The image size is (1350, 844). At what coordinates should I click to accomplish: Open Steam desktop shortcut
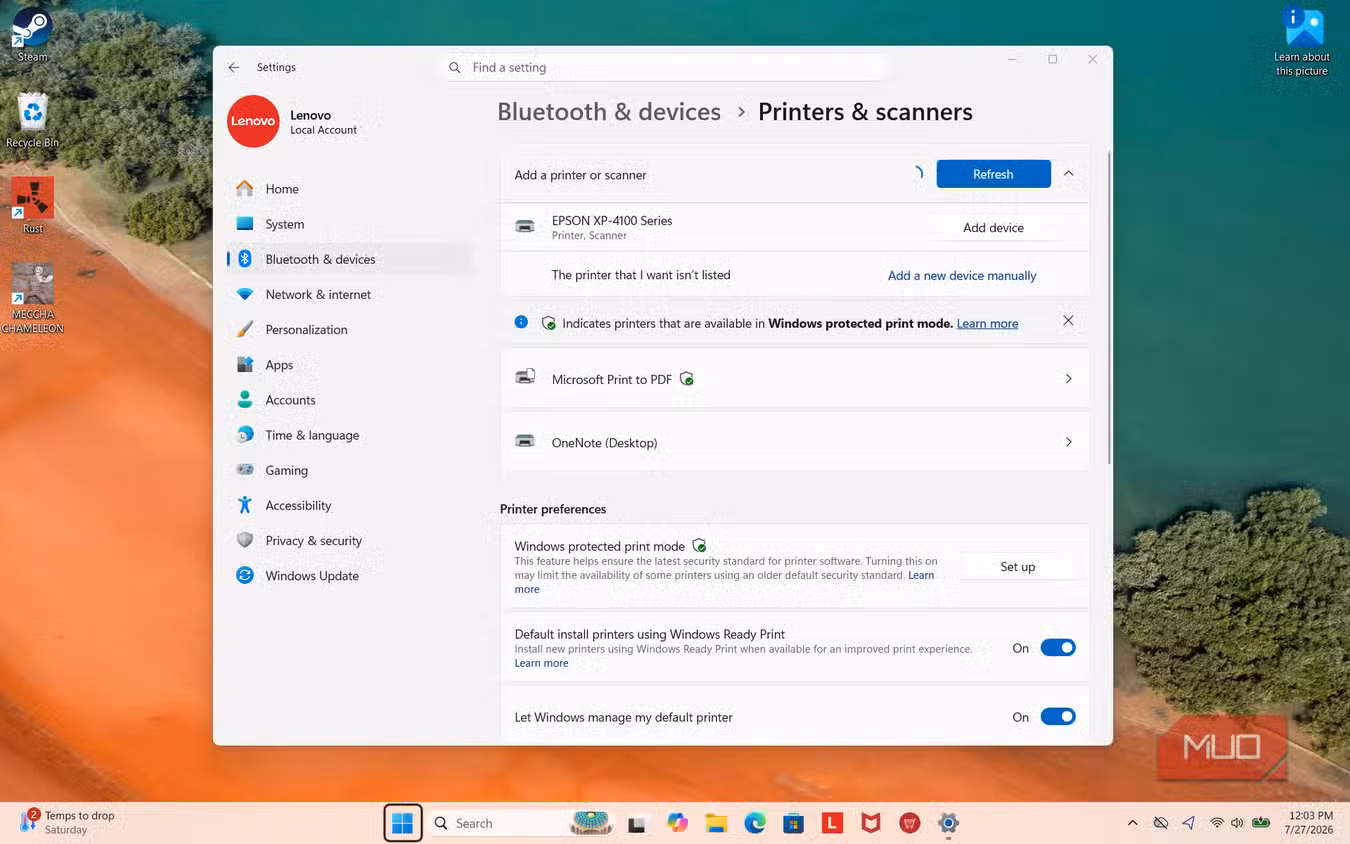[x=32, y=36]
